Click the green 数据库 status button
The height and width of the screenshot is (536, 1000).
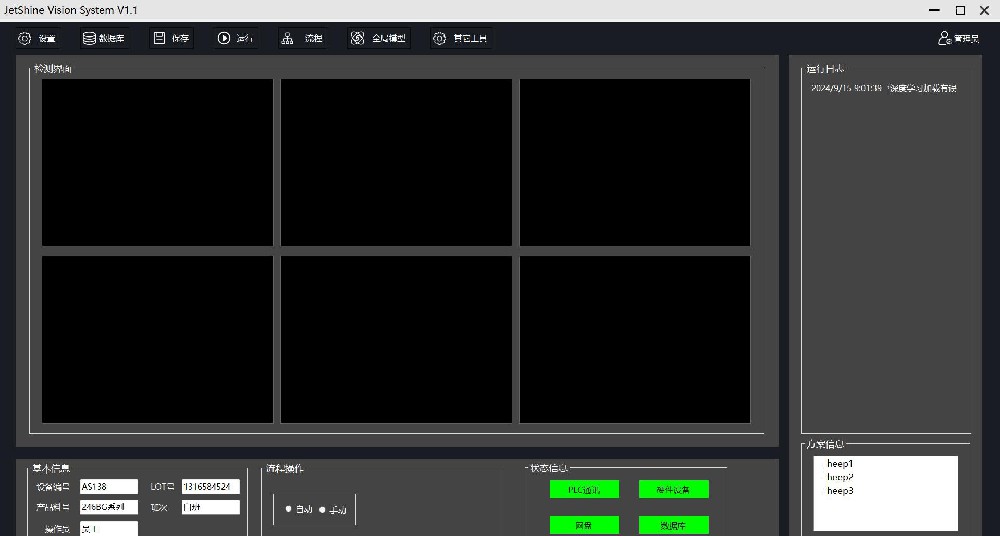(673, 525)
